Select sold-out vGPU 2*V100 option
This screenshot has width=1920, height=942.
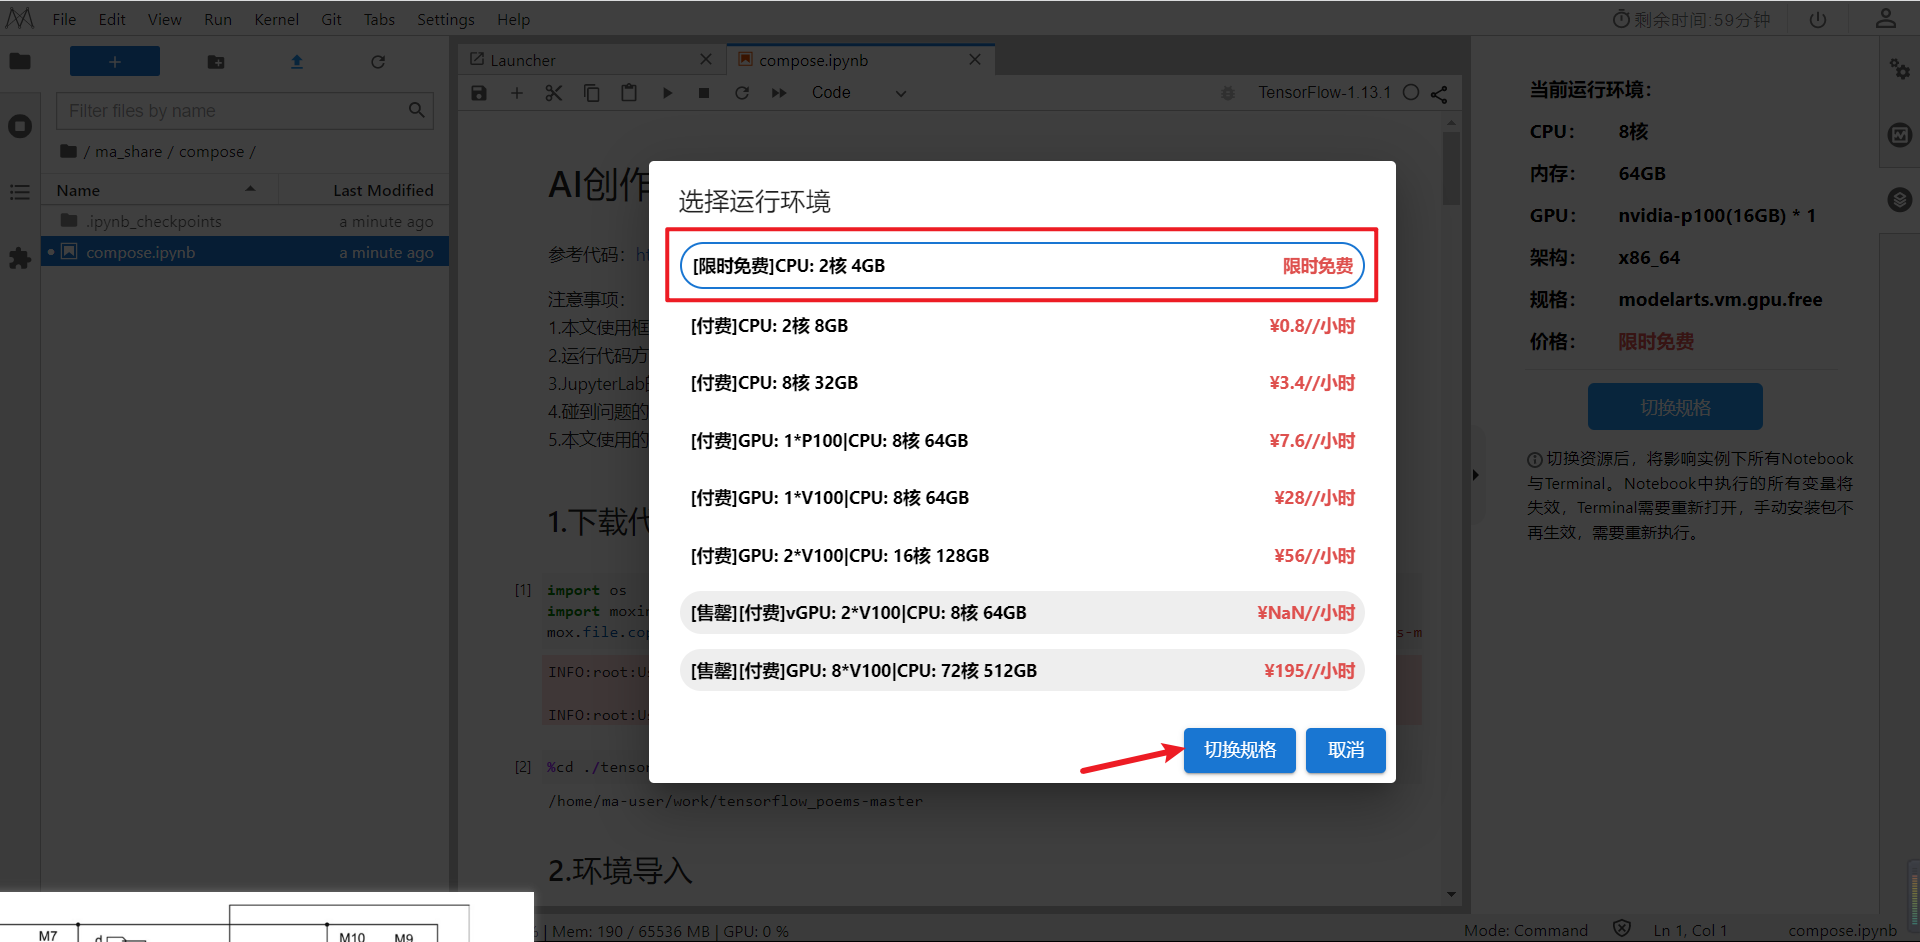point(1022,613)
